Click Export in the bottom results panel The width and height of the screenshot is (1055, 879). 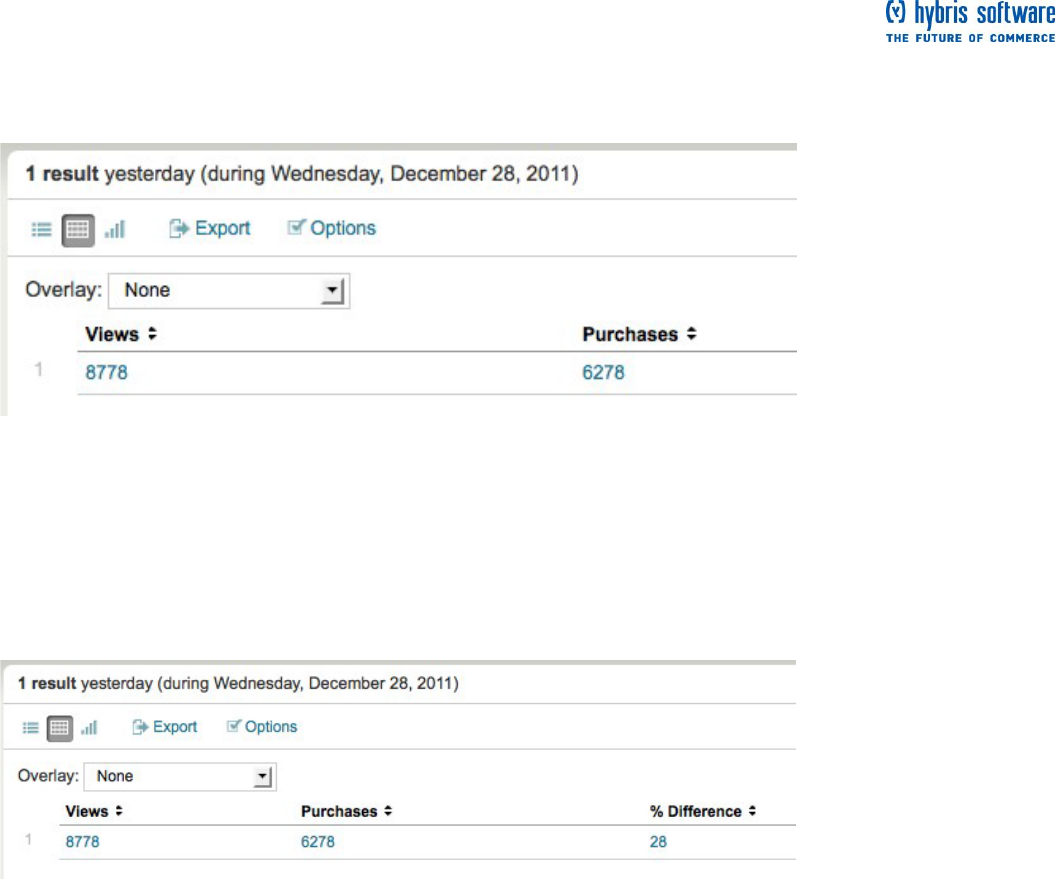coord(165,727)
